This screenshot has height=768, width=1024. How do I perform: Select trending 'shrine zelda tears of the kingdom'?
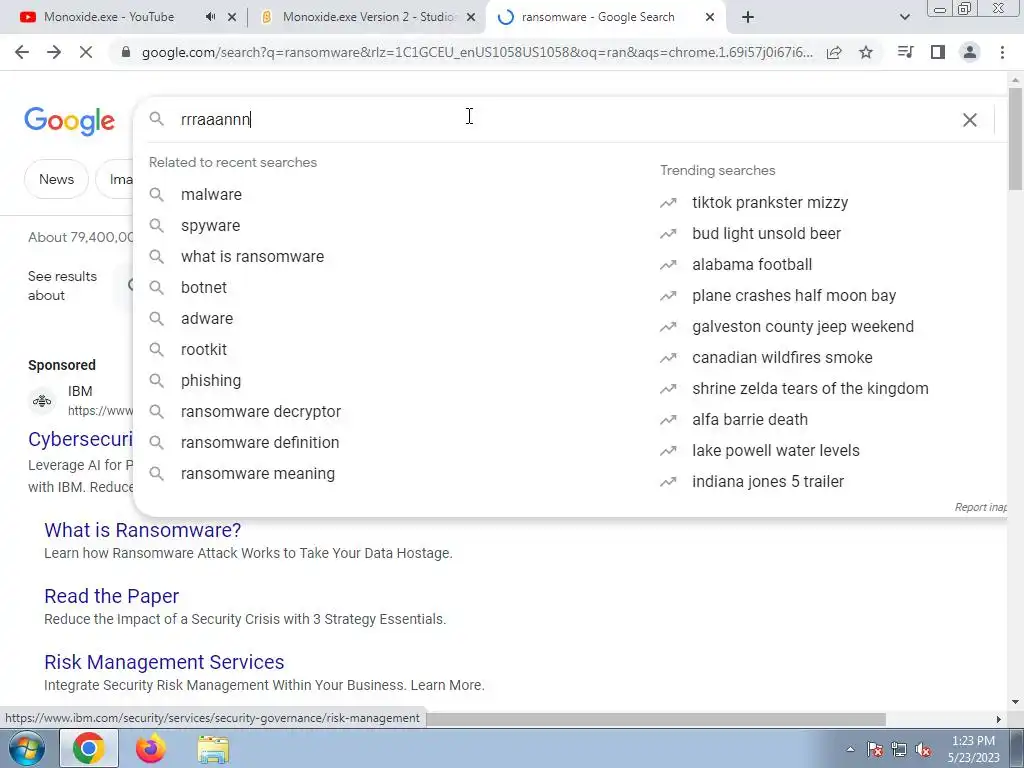(x=810, y=389)
